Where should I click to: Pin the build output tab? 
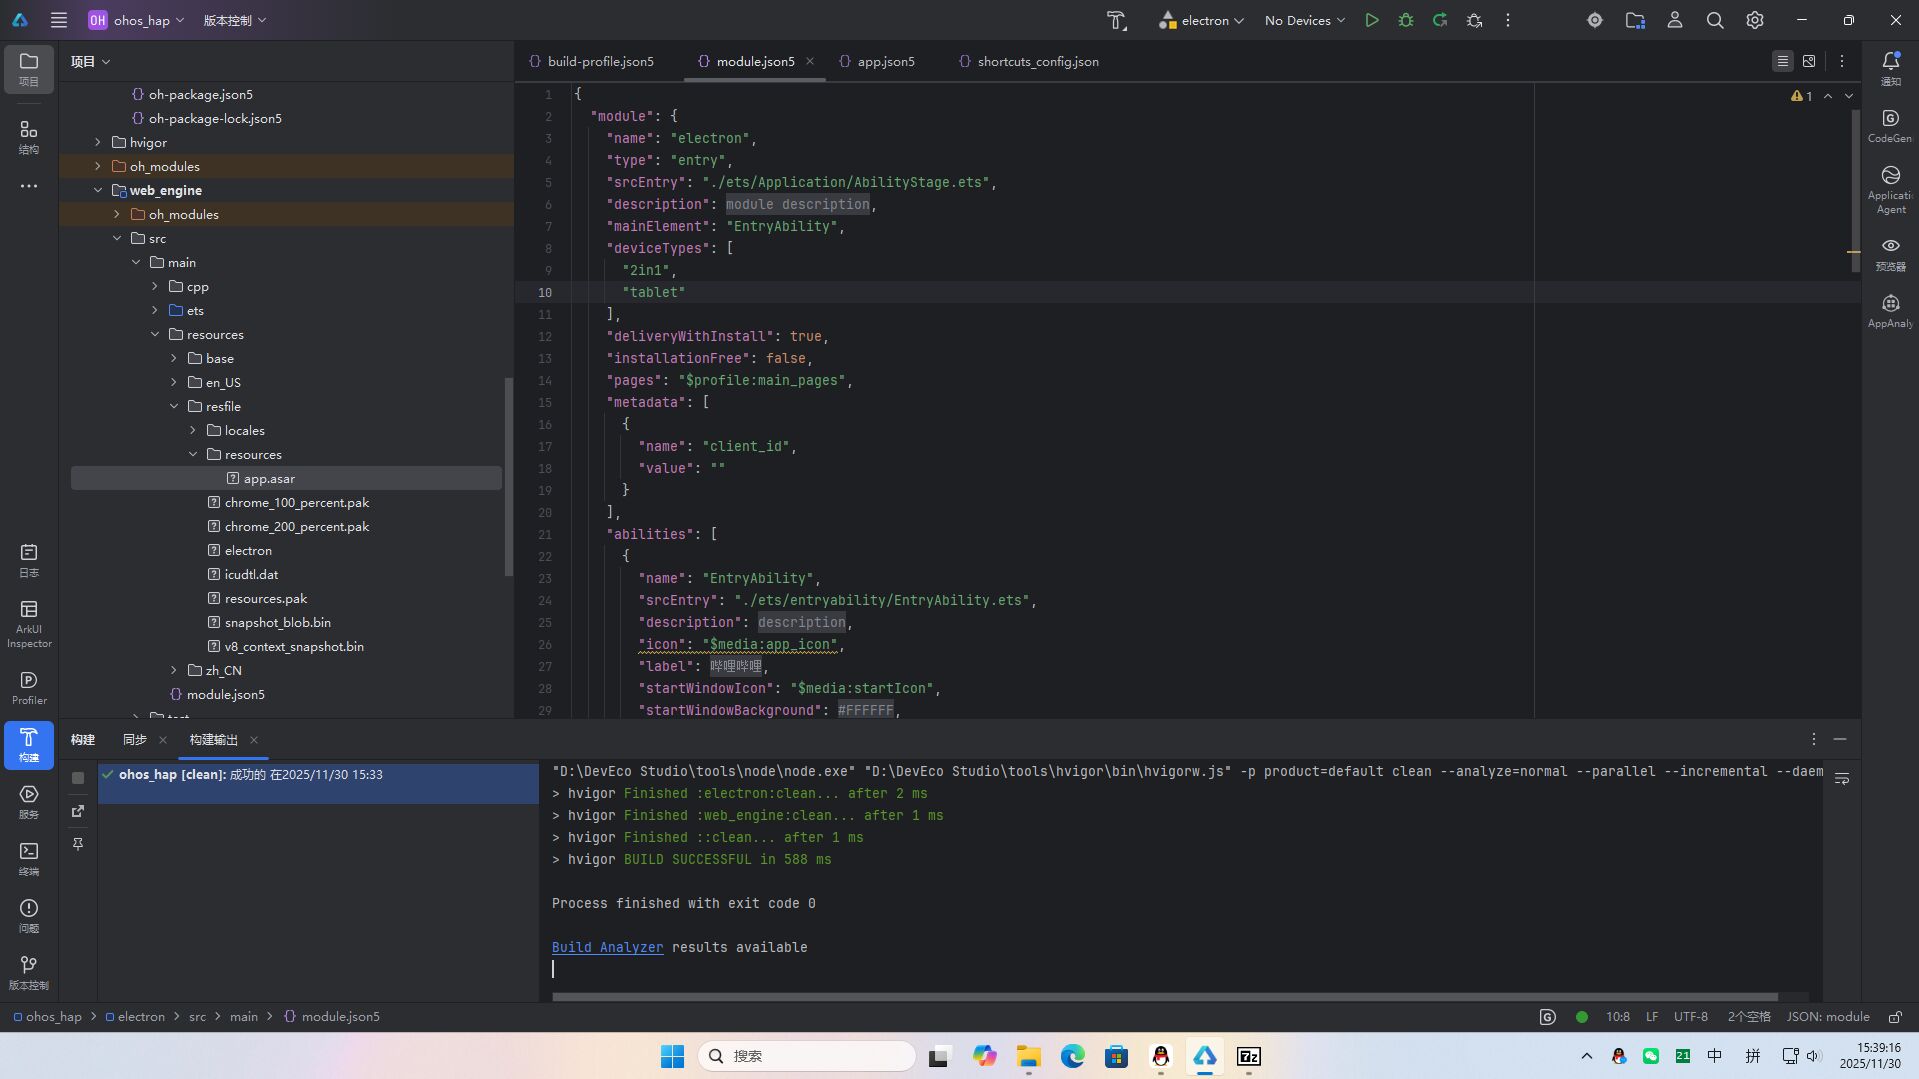click(x=78, y=844)
